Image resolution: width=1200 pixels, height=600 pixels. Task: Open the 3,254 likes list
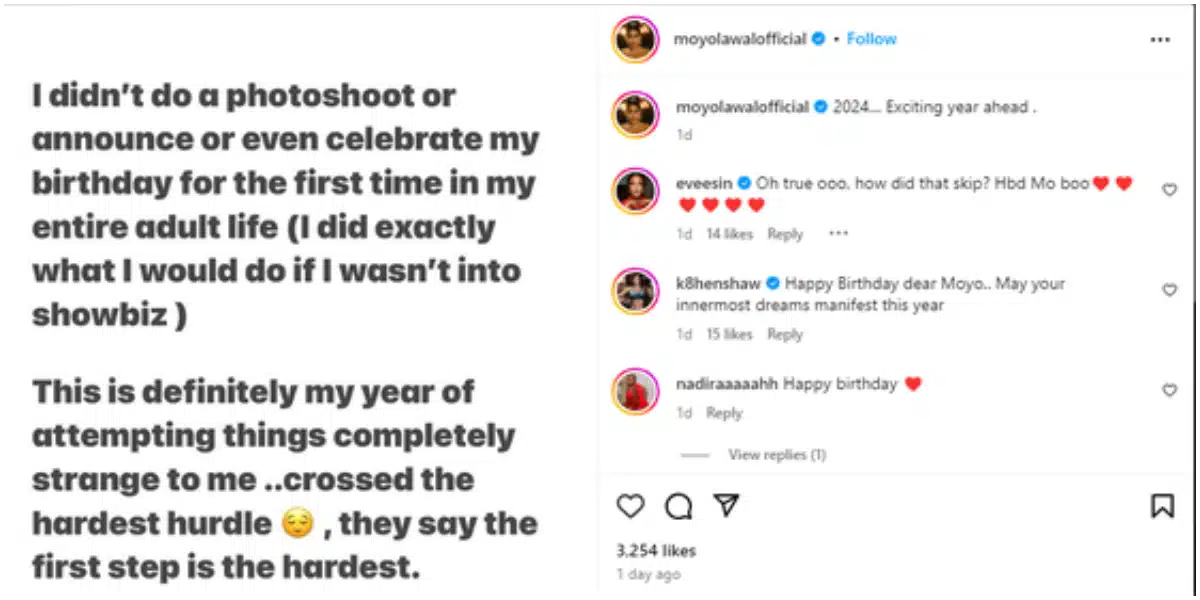point(656,550)
